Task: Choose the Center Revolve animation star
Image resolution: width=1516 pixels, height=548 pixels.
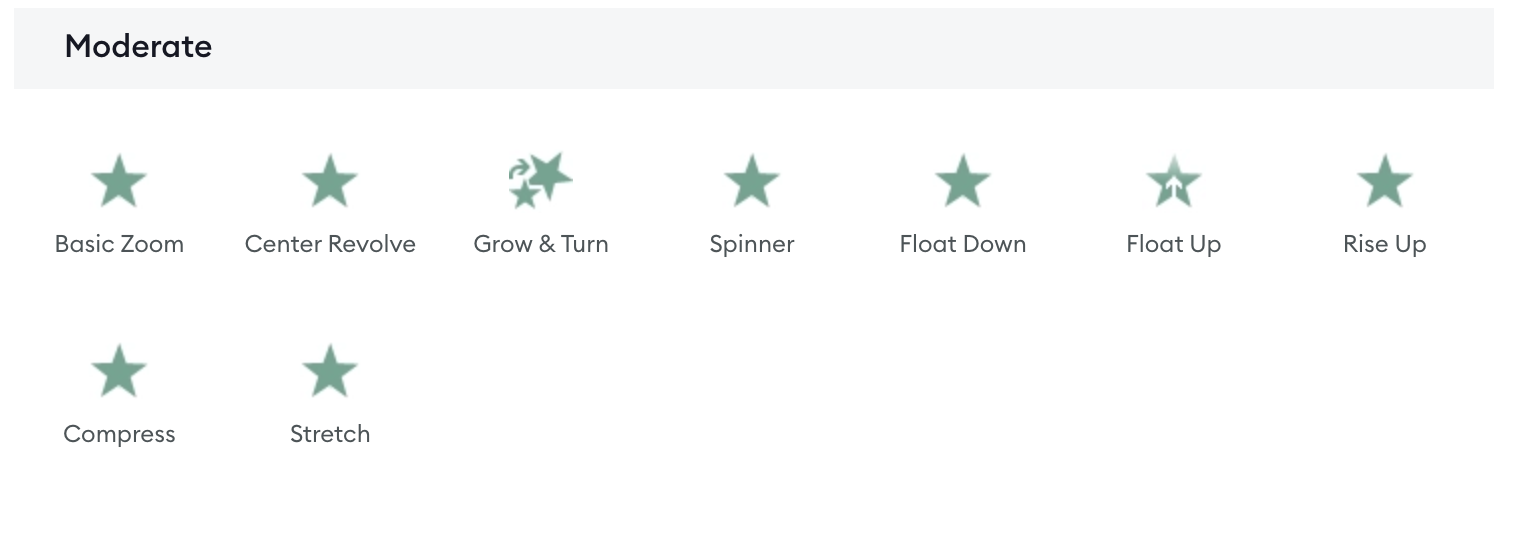Action: 330,181
